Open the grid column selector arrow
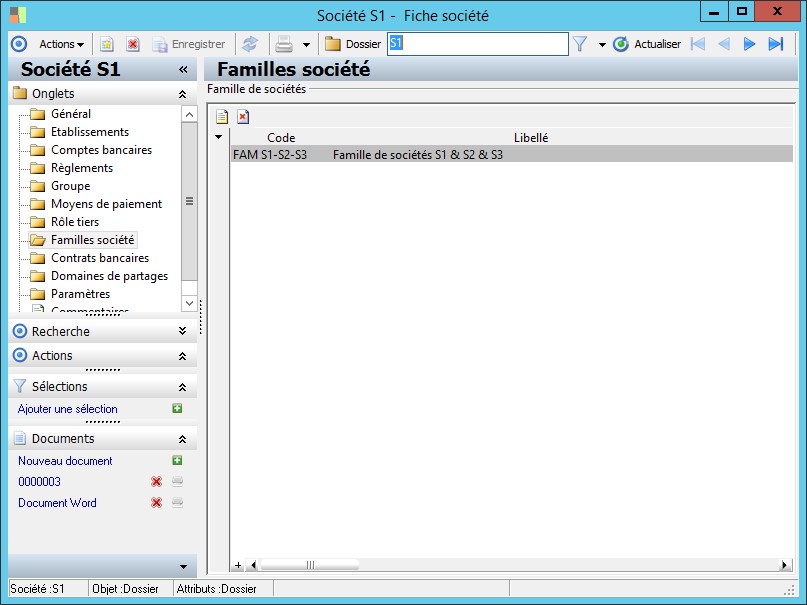The width and height of the screenshot is (807, 605). coord(219,137)
